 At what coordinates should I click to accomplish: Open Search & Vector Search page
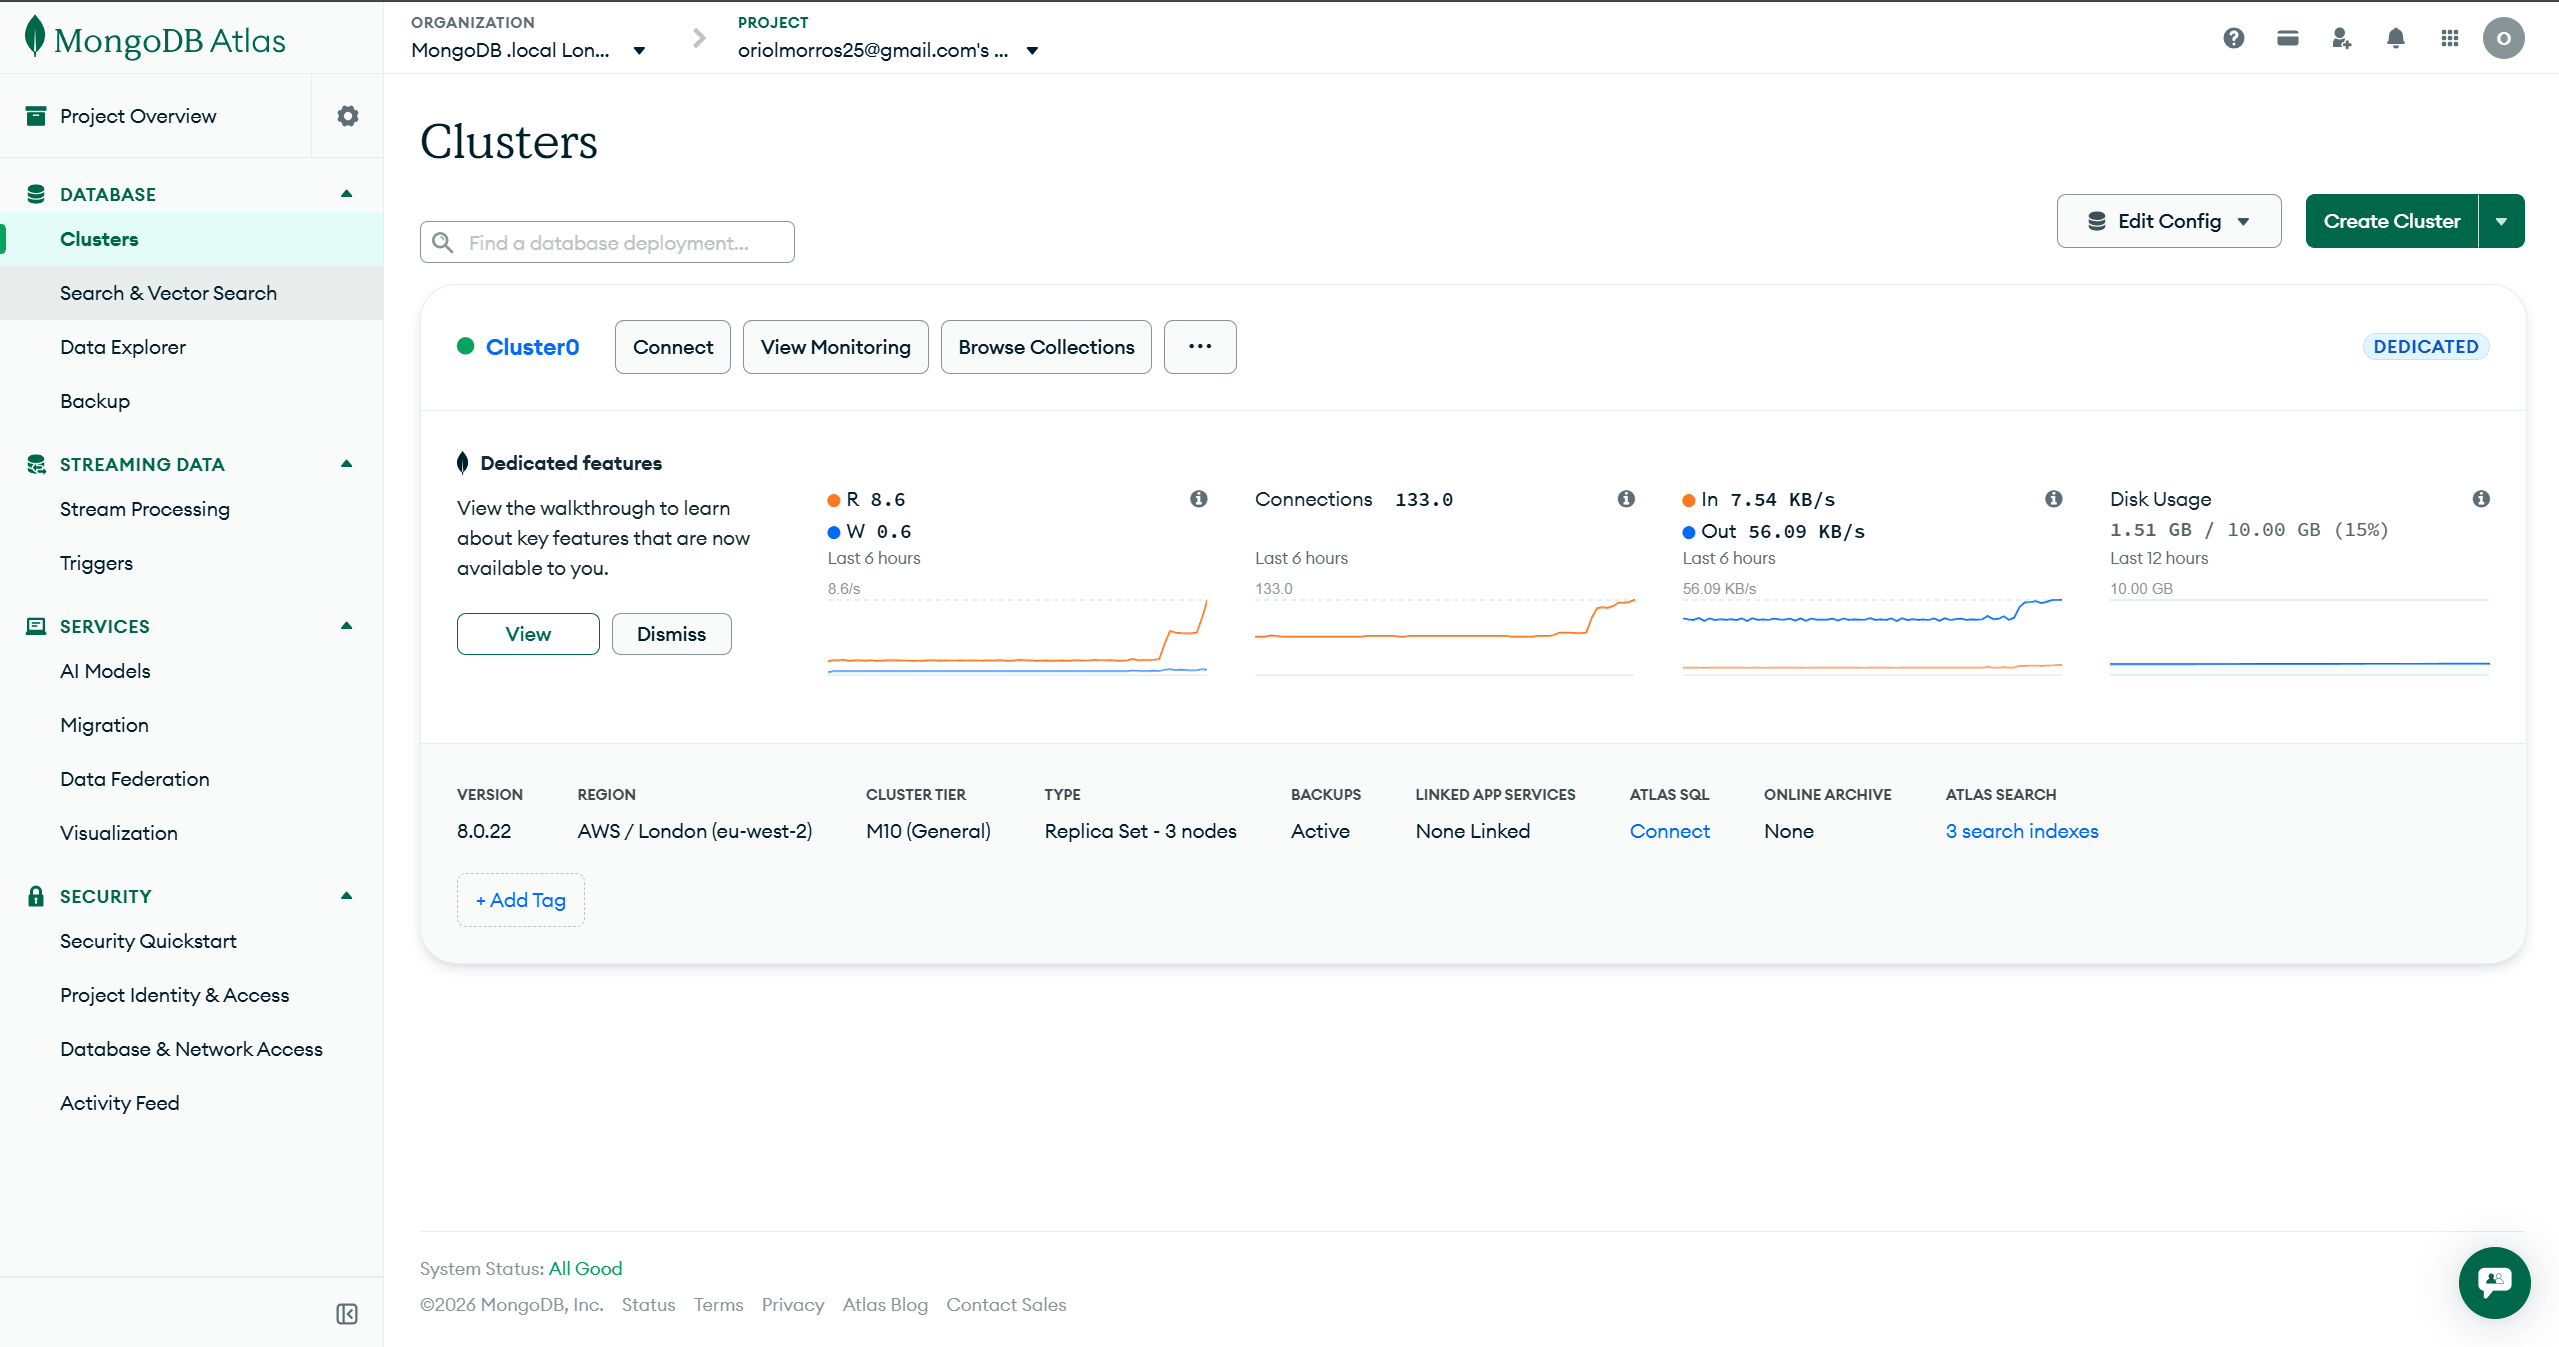pos(191,293)
